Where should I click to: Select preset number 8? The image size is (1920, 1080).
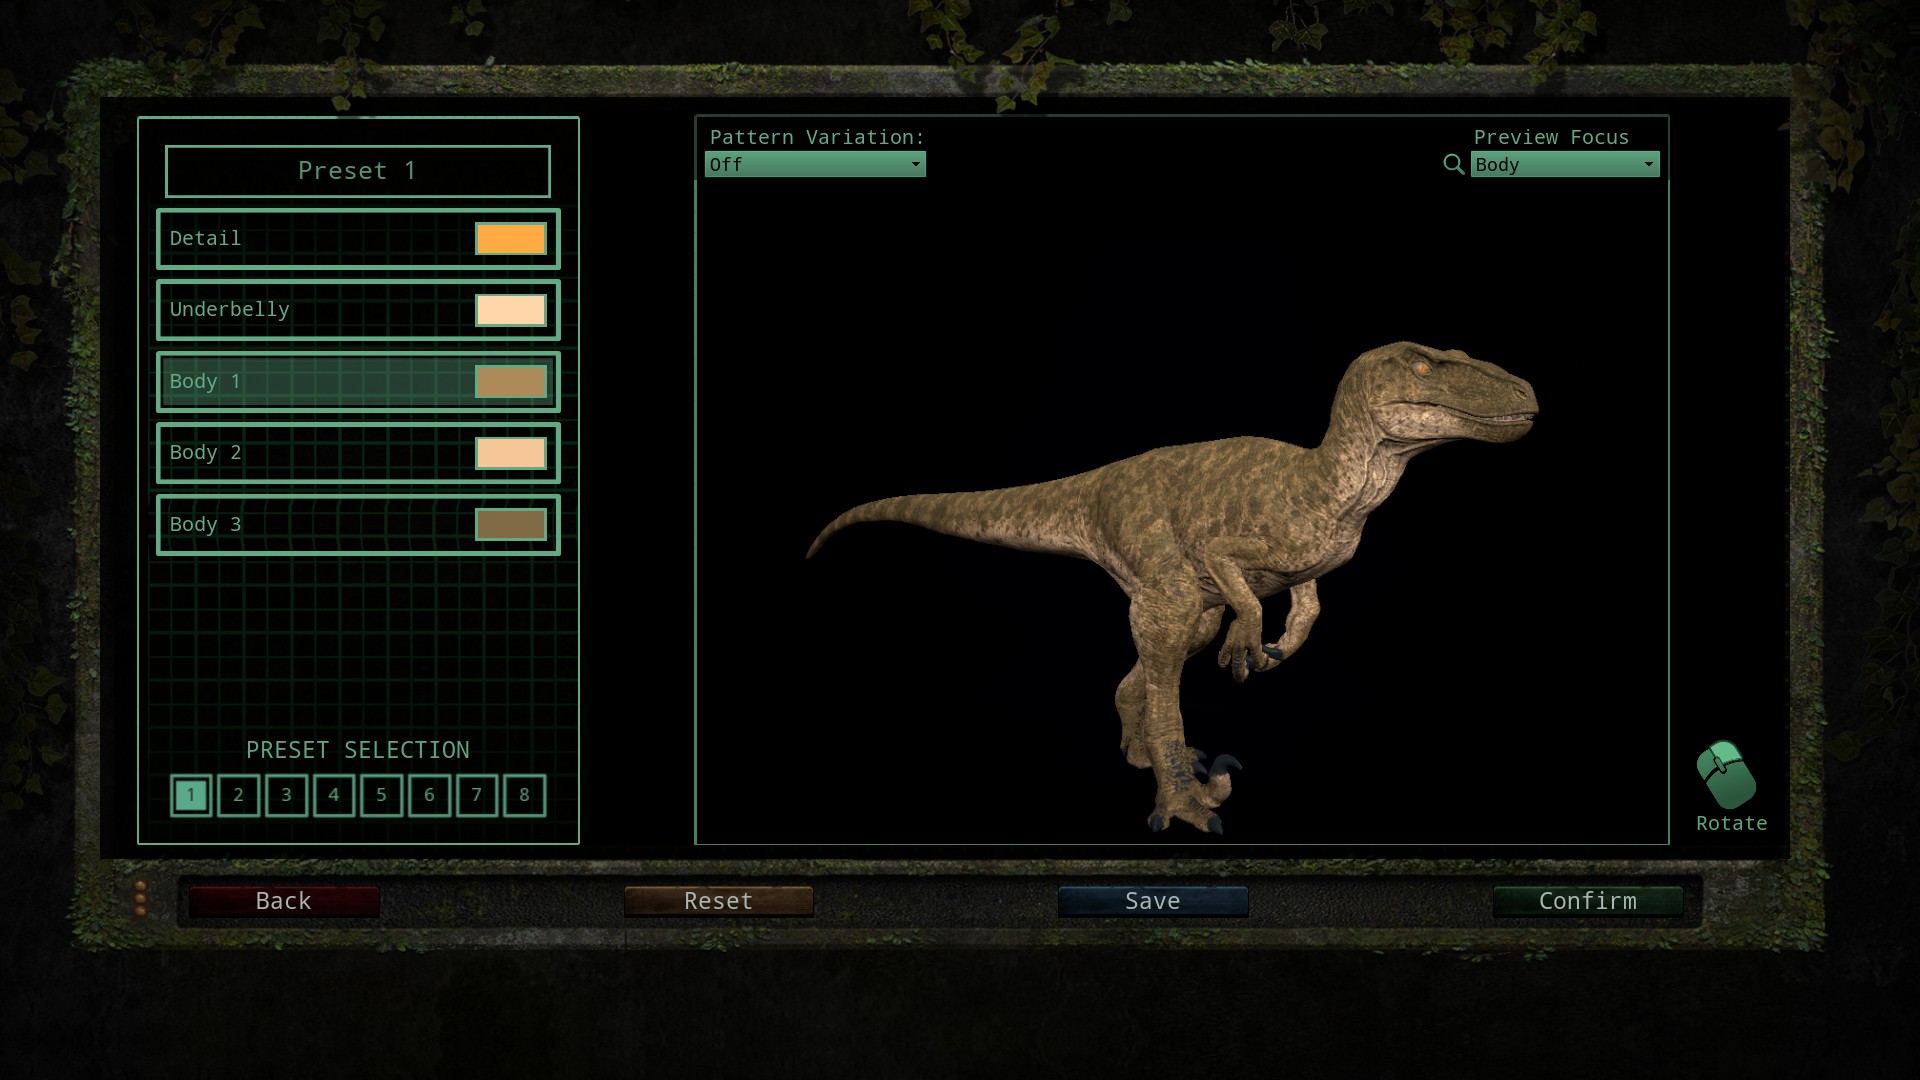(524, 795)
